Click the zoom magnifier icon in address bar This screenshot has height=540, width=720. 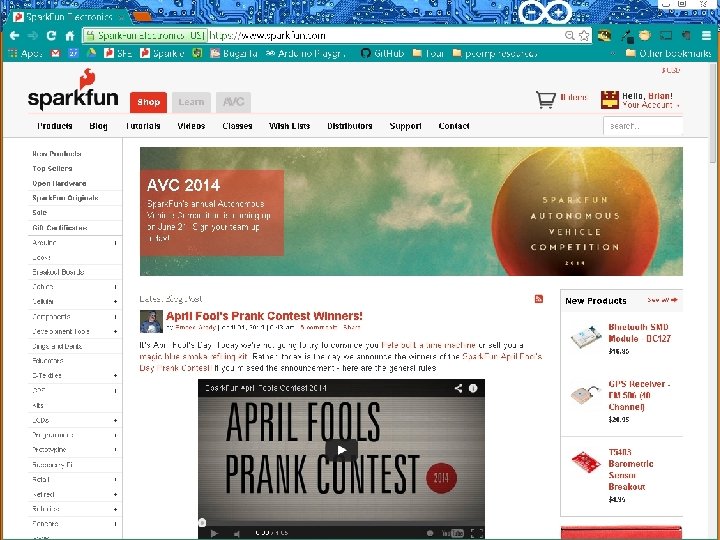[x=569, y=35]
